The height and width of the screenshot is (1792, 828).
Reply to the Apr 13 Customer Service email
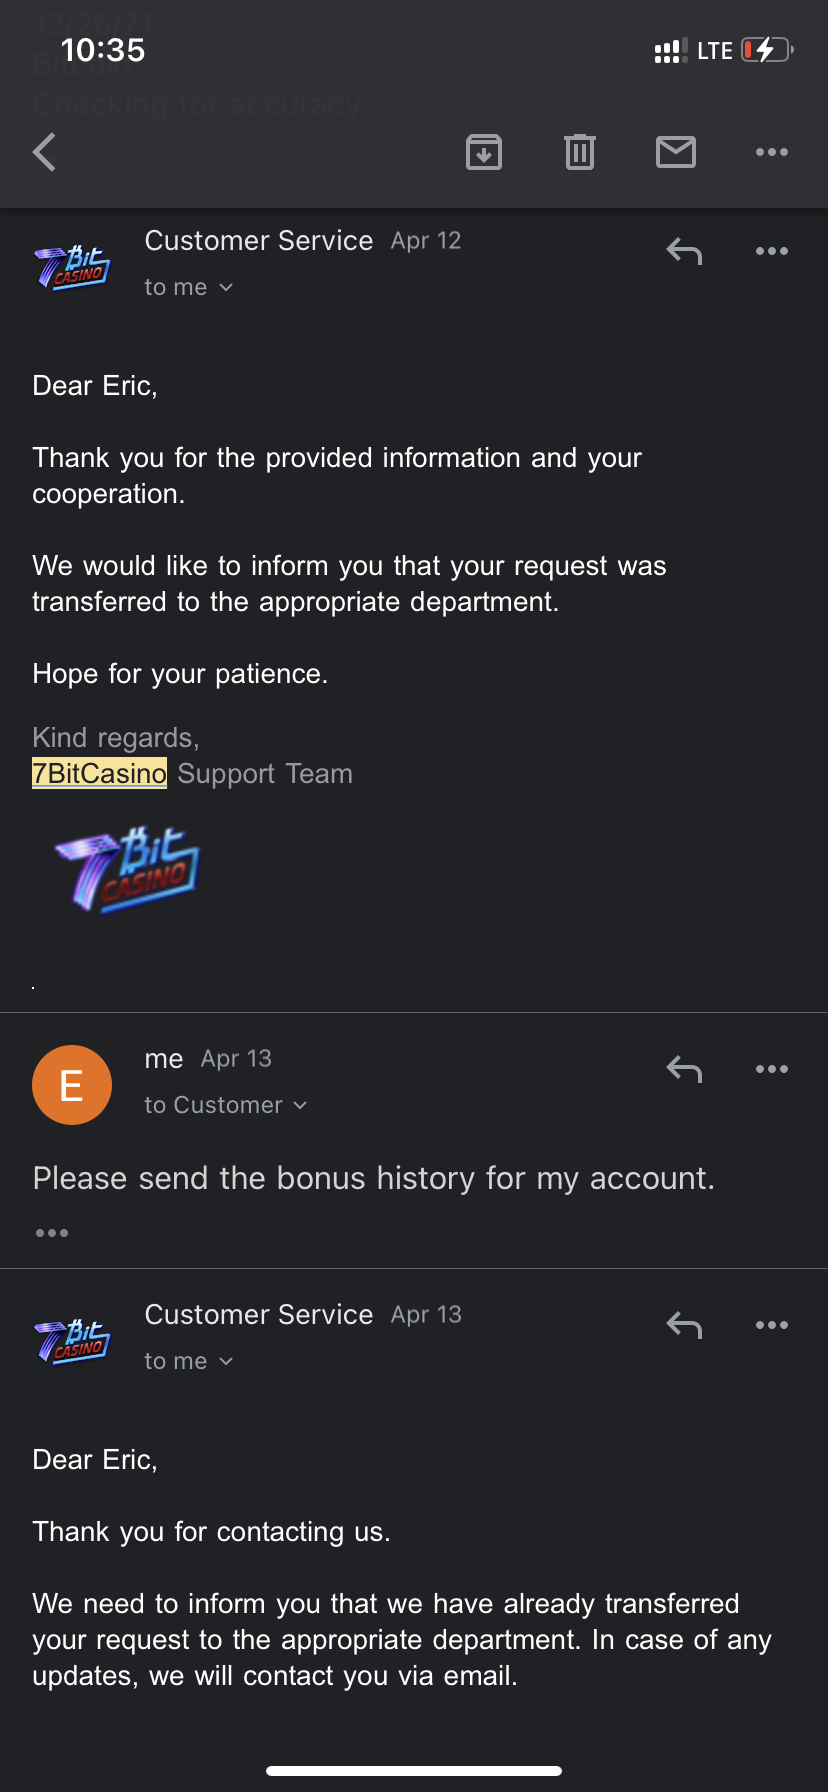point(684,1325)
